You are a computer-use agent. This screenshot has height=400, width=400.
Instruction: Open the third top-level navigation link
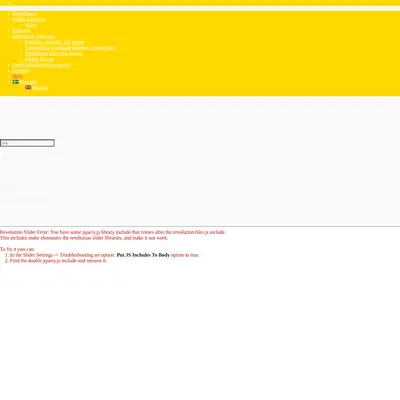[21, 31]
